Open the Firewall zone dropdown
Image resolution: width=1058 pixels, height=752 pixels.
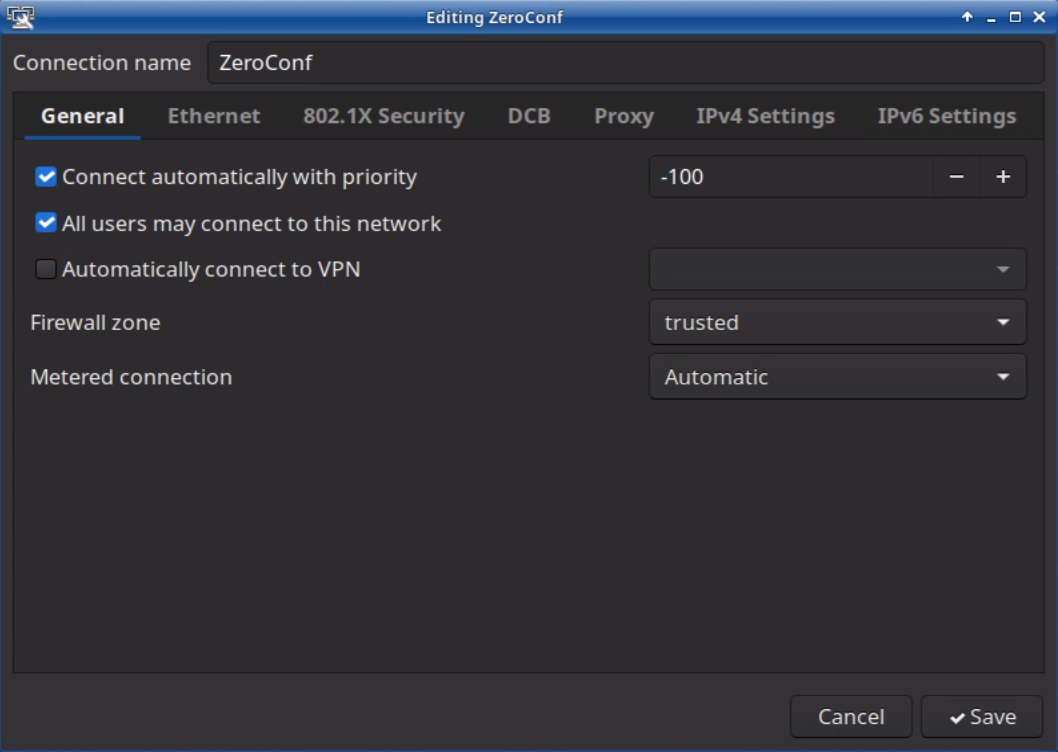pyautogui.click(x=837, y=323)
